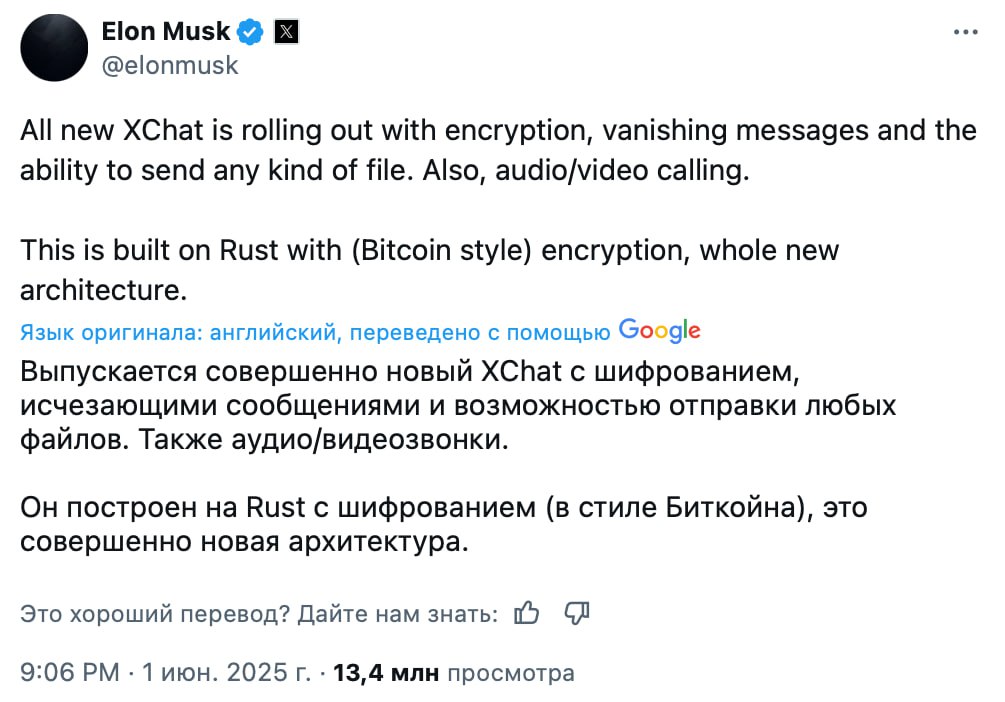Click the Google logo in translation notice
The image size is (1005, 702).
tap(659, 331)
